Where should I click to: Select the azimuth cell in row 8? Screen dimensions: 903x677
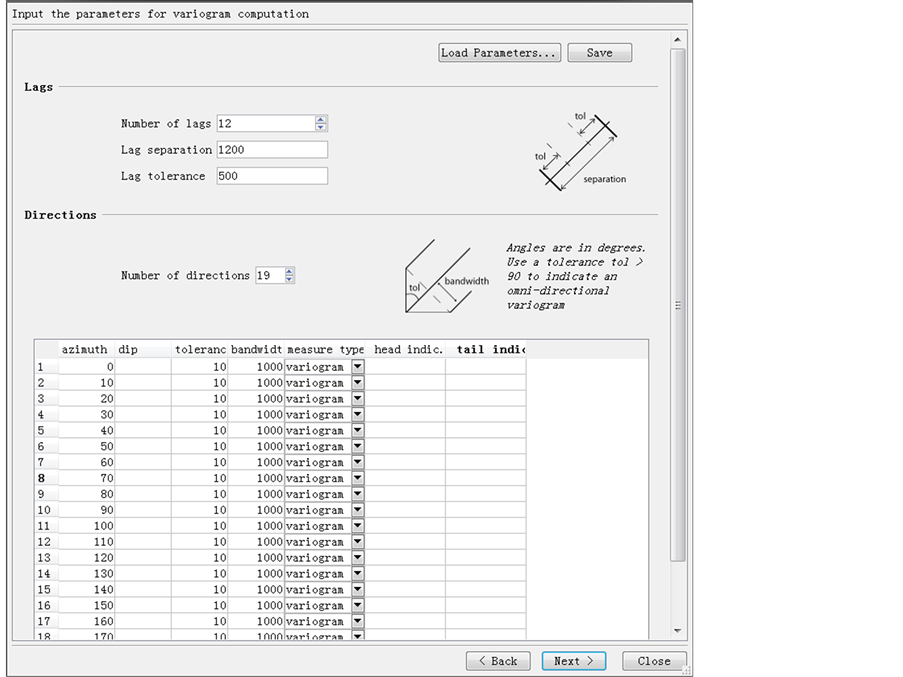87,478
